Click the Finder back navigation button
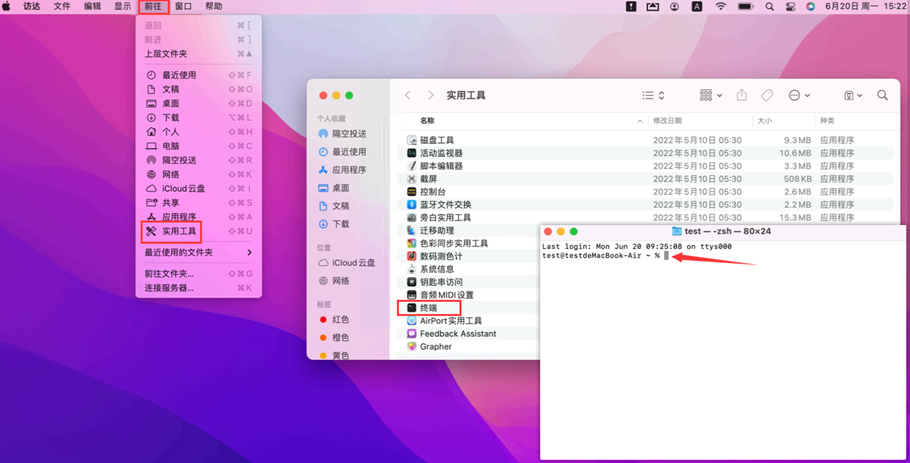910x463 pixels. (x=408, y=95)
